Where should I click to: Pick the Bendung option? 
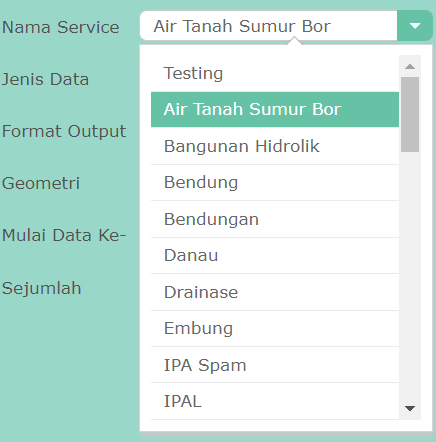point(275,182)
